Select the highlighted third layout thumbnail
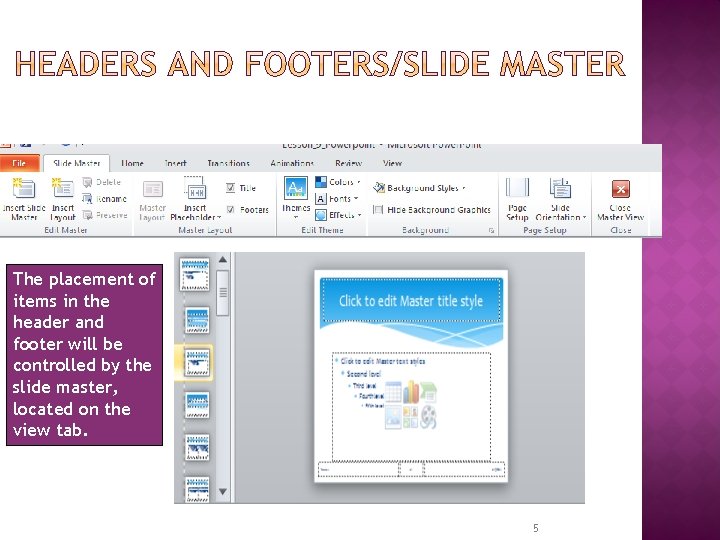Image resolution: width=720 pixels, height=540 pixels. pos(197,363)
